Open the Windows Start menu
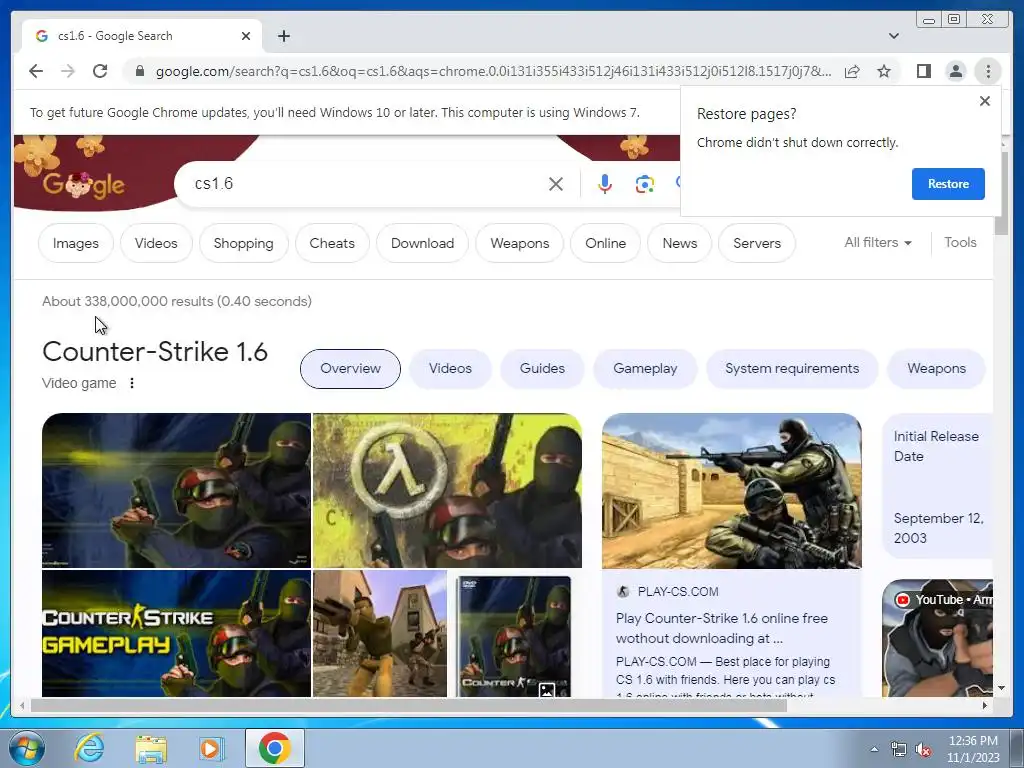This screenshot has height=768, width=1024. [x=27, y=748]
